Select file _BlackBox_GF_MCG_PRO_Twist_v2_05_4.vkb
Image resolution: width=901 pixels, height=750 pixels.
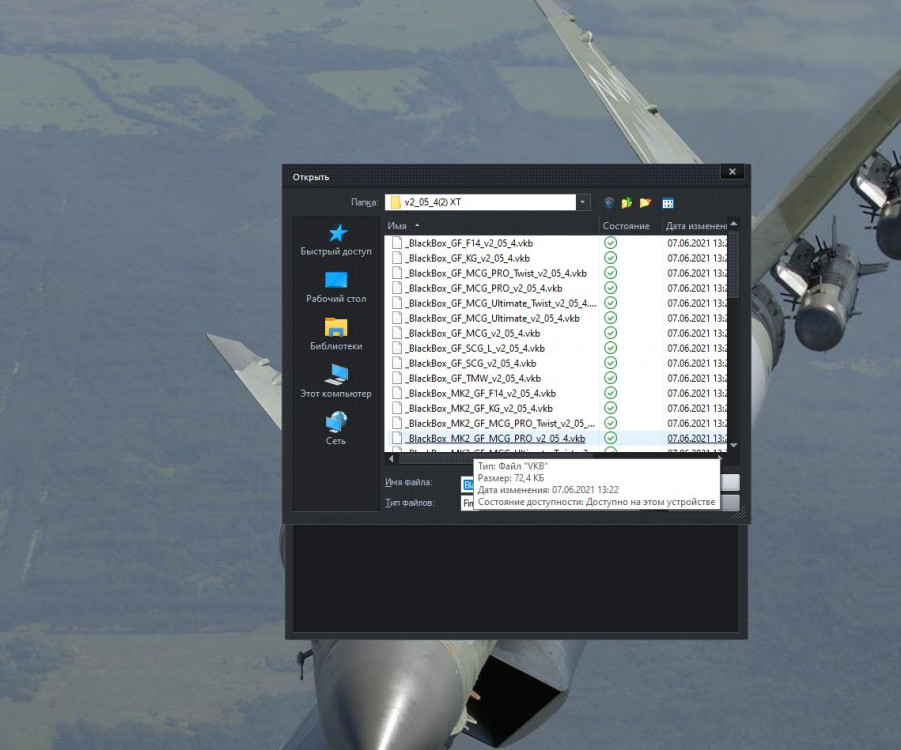coord(496,273)
